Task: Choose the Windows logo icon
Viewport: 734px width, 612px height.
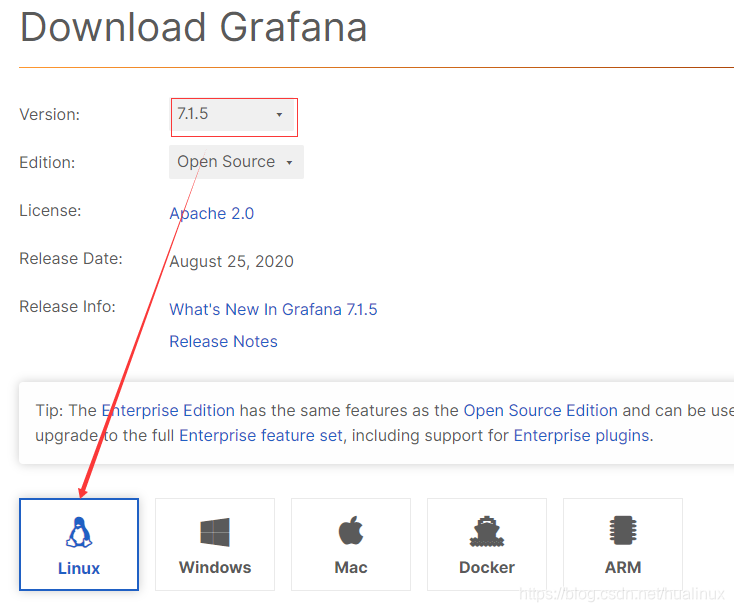Action: coord(215,532)
